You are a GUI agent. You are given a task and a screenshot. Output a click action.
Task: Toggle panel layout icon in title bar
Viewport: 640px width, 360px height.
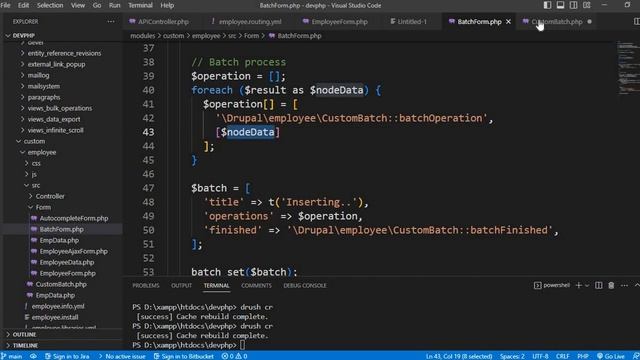(560, 5)
